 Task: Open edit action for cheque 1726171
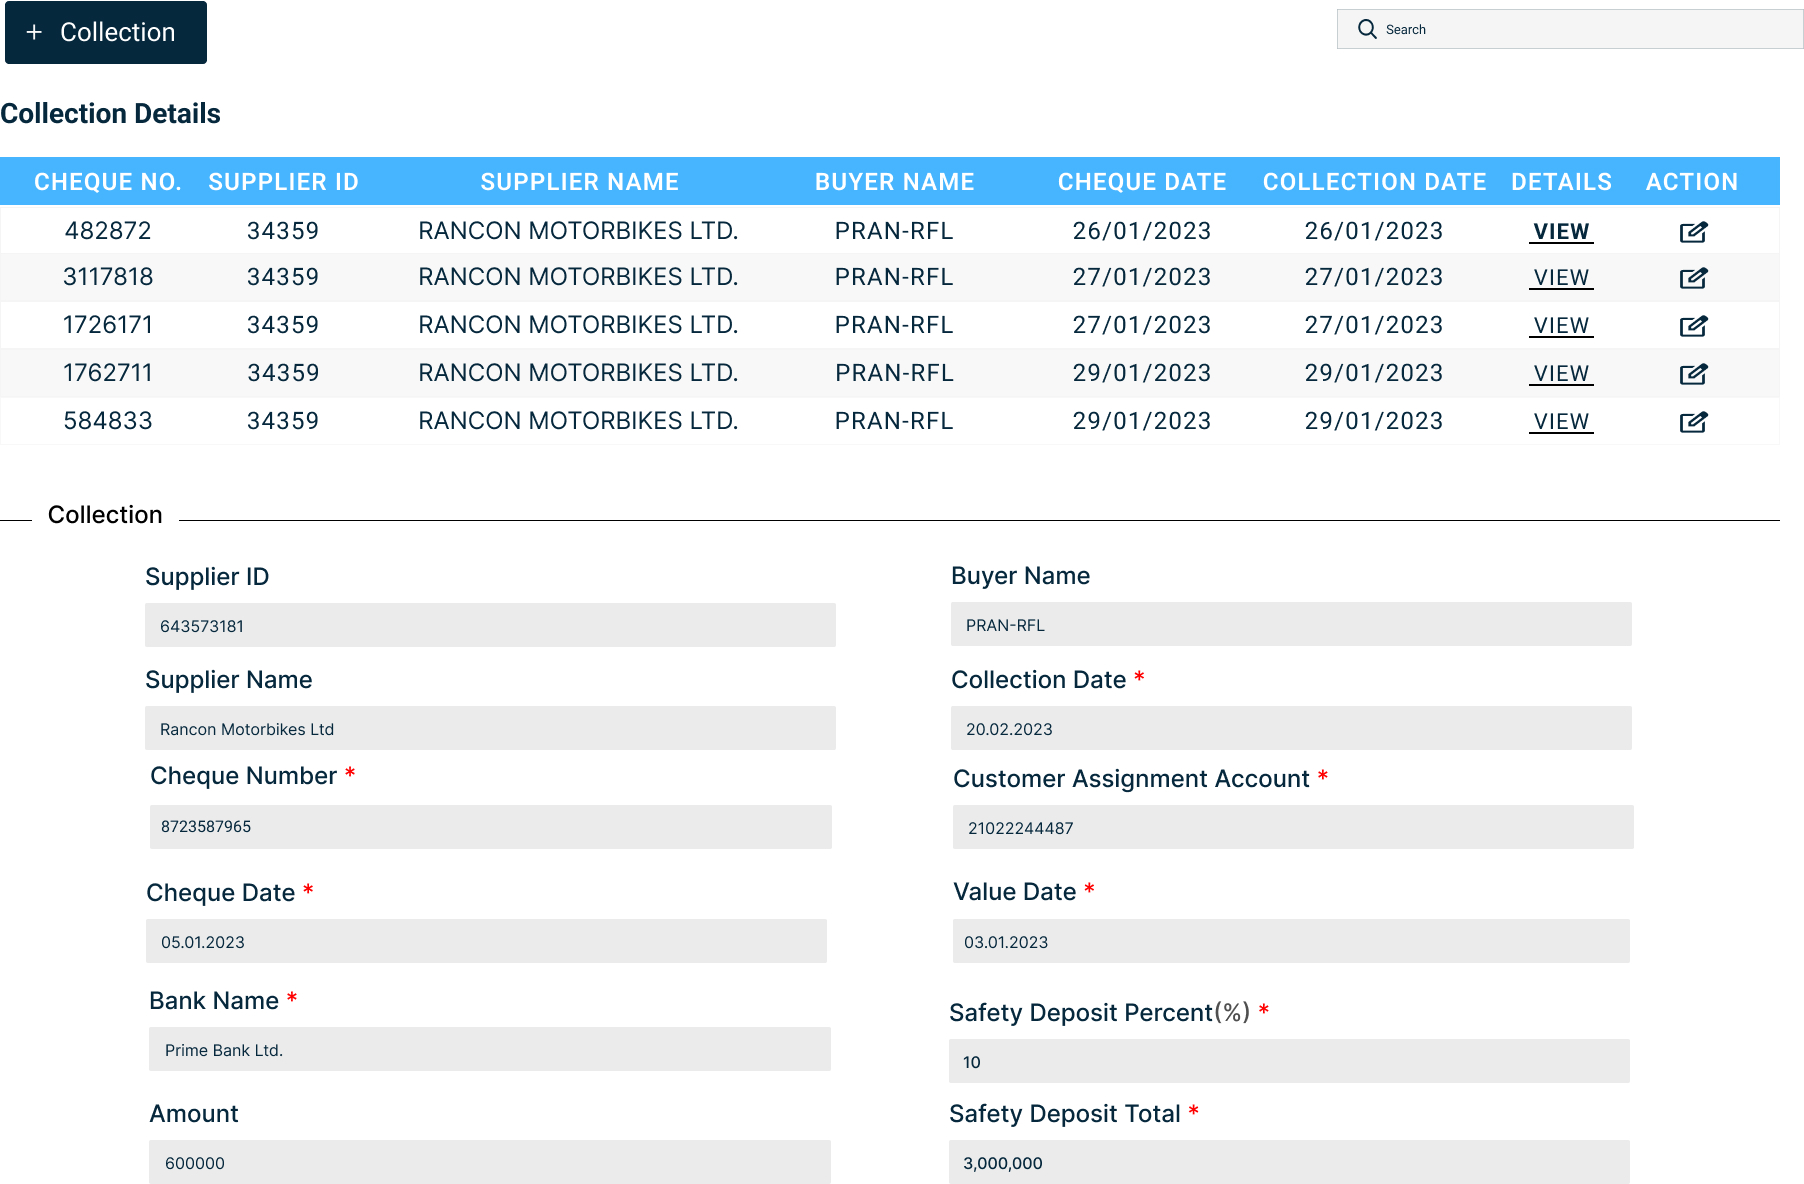(1693, 326)
